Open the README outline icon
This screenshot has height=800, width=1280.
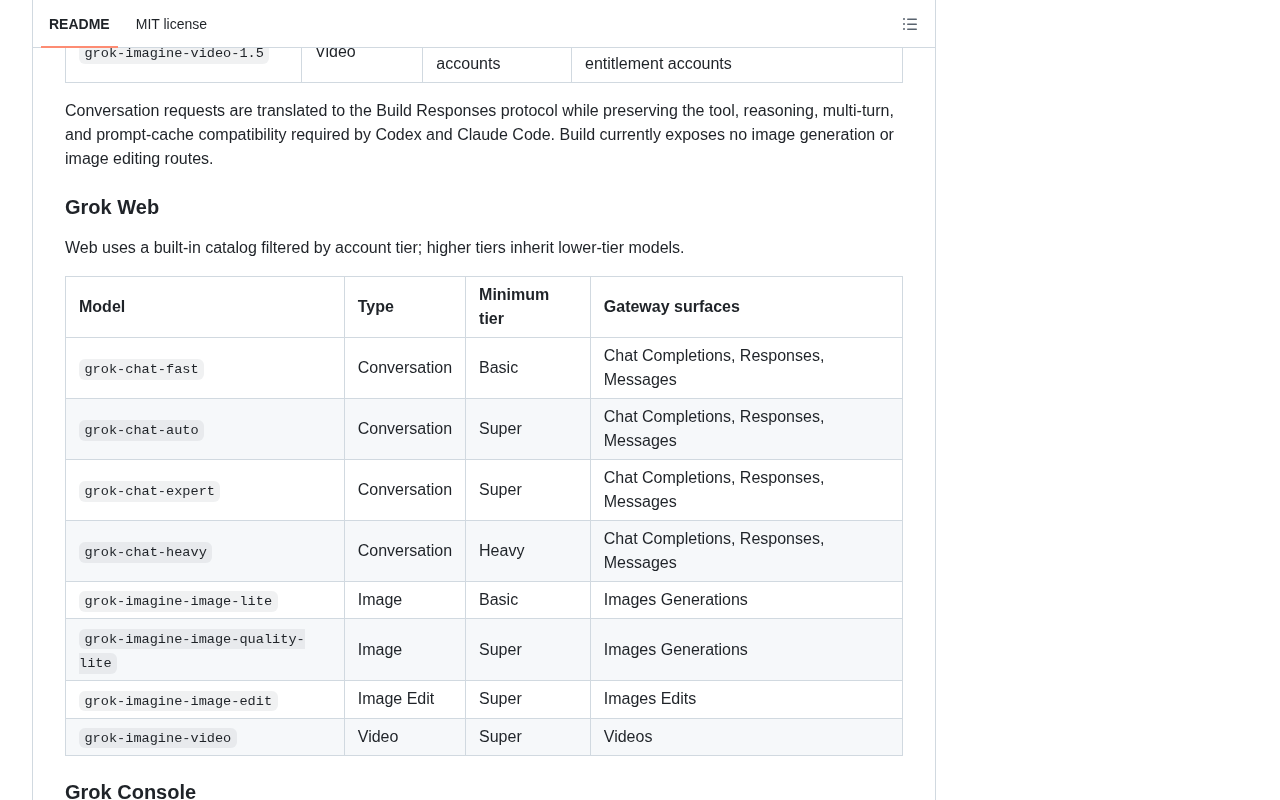tap(910, 24)
